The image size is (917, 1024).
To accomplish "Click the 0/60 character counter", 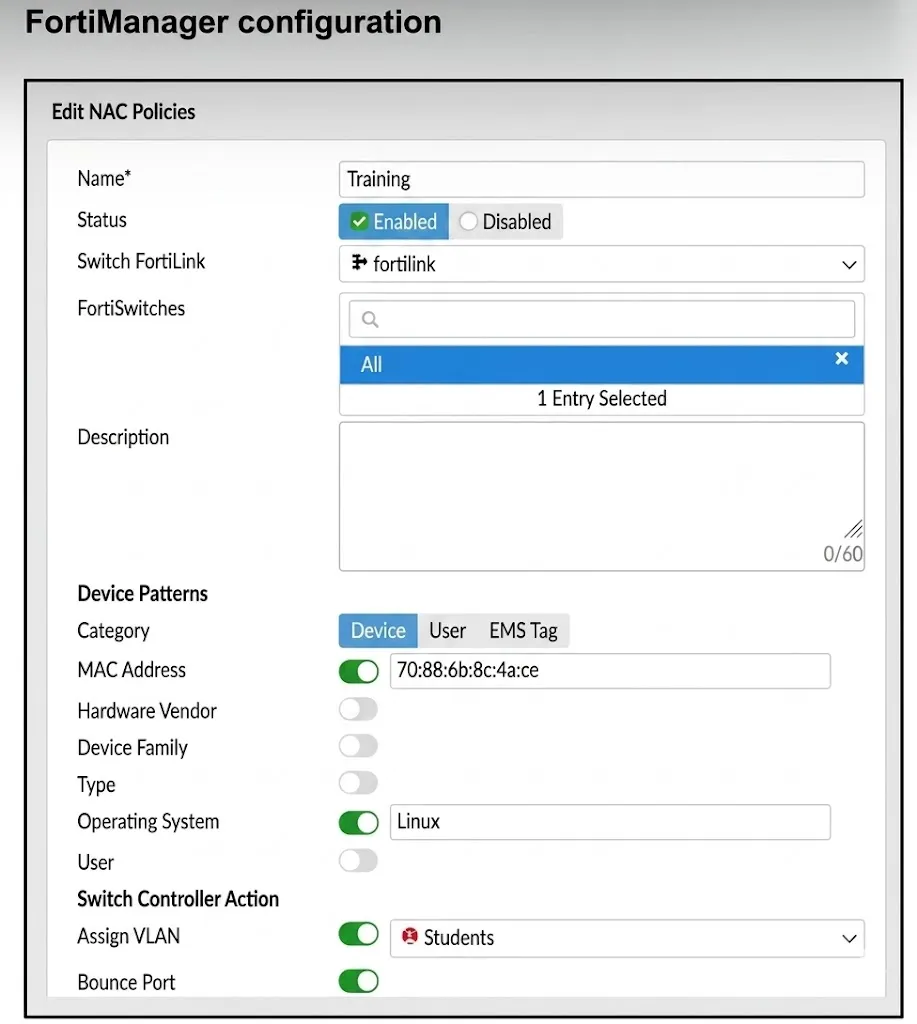I will (x=843, y=554).
